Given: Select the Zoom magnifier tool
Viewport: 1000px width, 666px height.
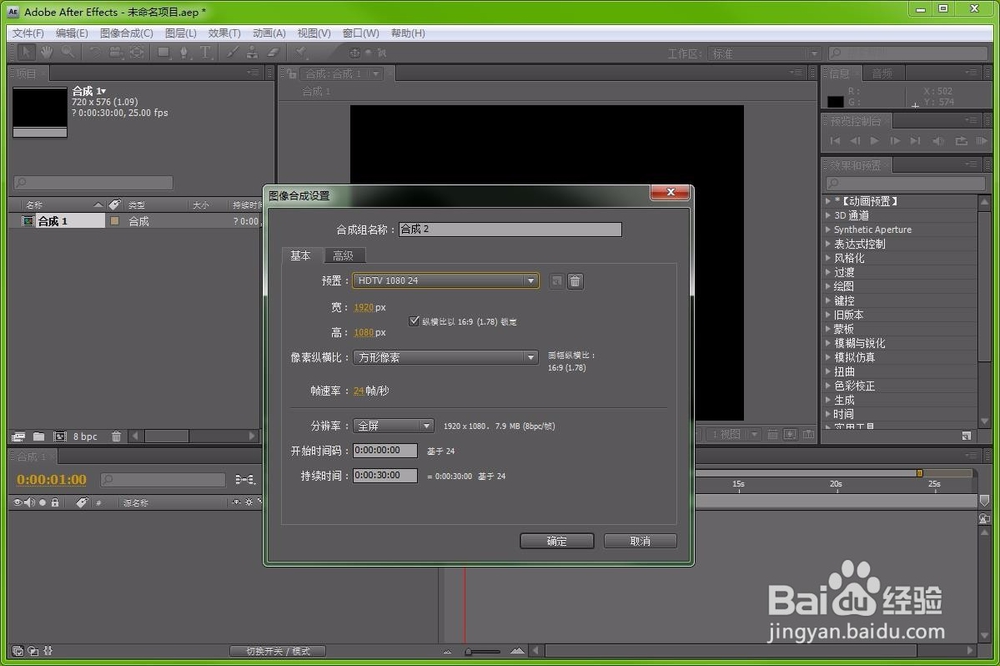Looking at the screenshot, I should [68, 52].
